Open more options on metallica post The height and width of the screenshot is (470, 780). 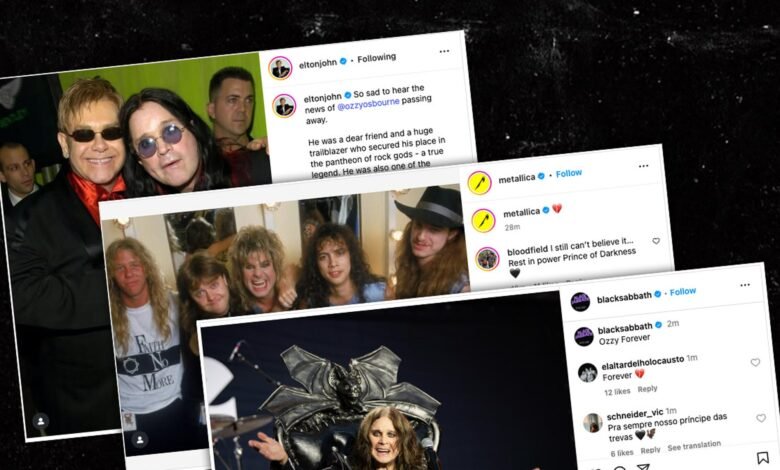pyautogui.click(x=643, y=166)
